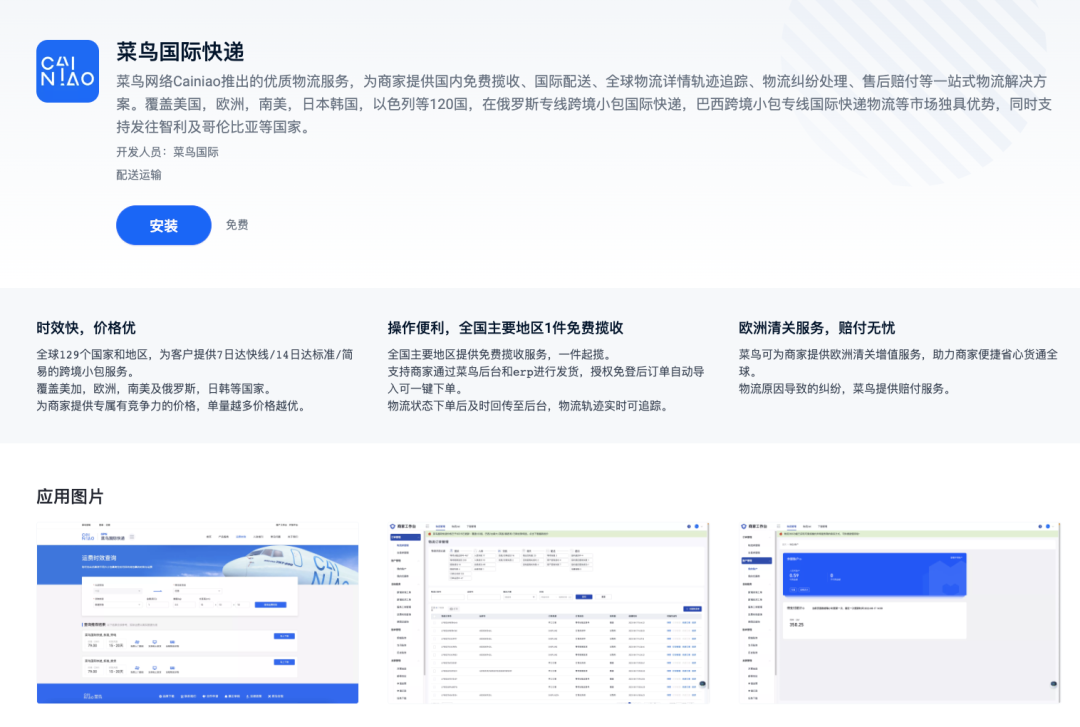
Task: Click text 菜鸟可为商家提供欧洲清关增值服务
Action: click(829, 354)
